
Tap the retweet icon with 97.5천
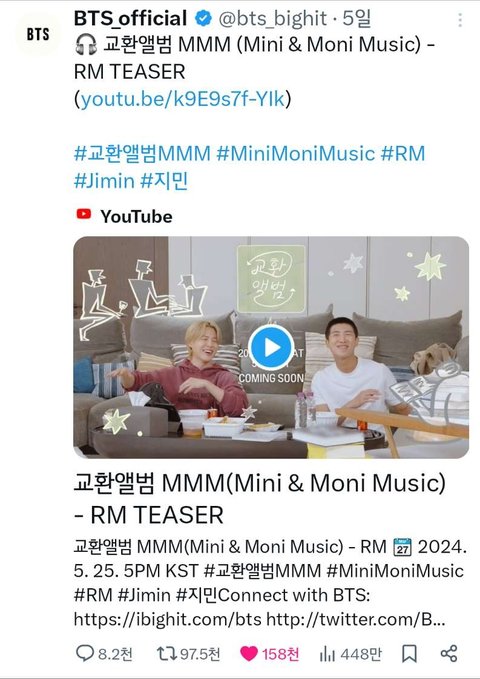click(x=166, y=653)
